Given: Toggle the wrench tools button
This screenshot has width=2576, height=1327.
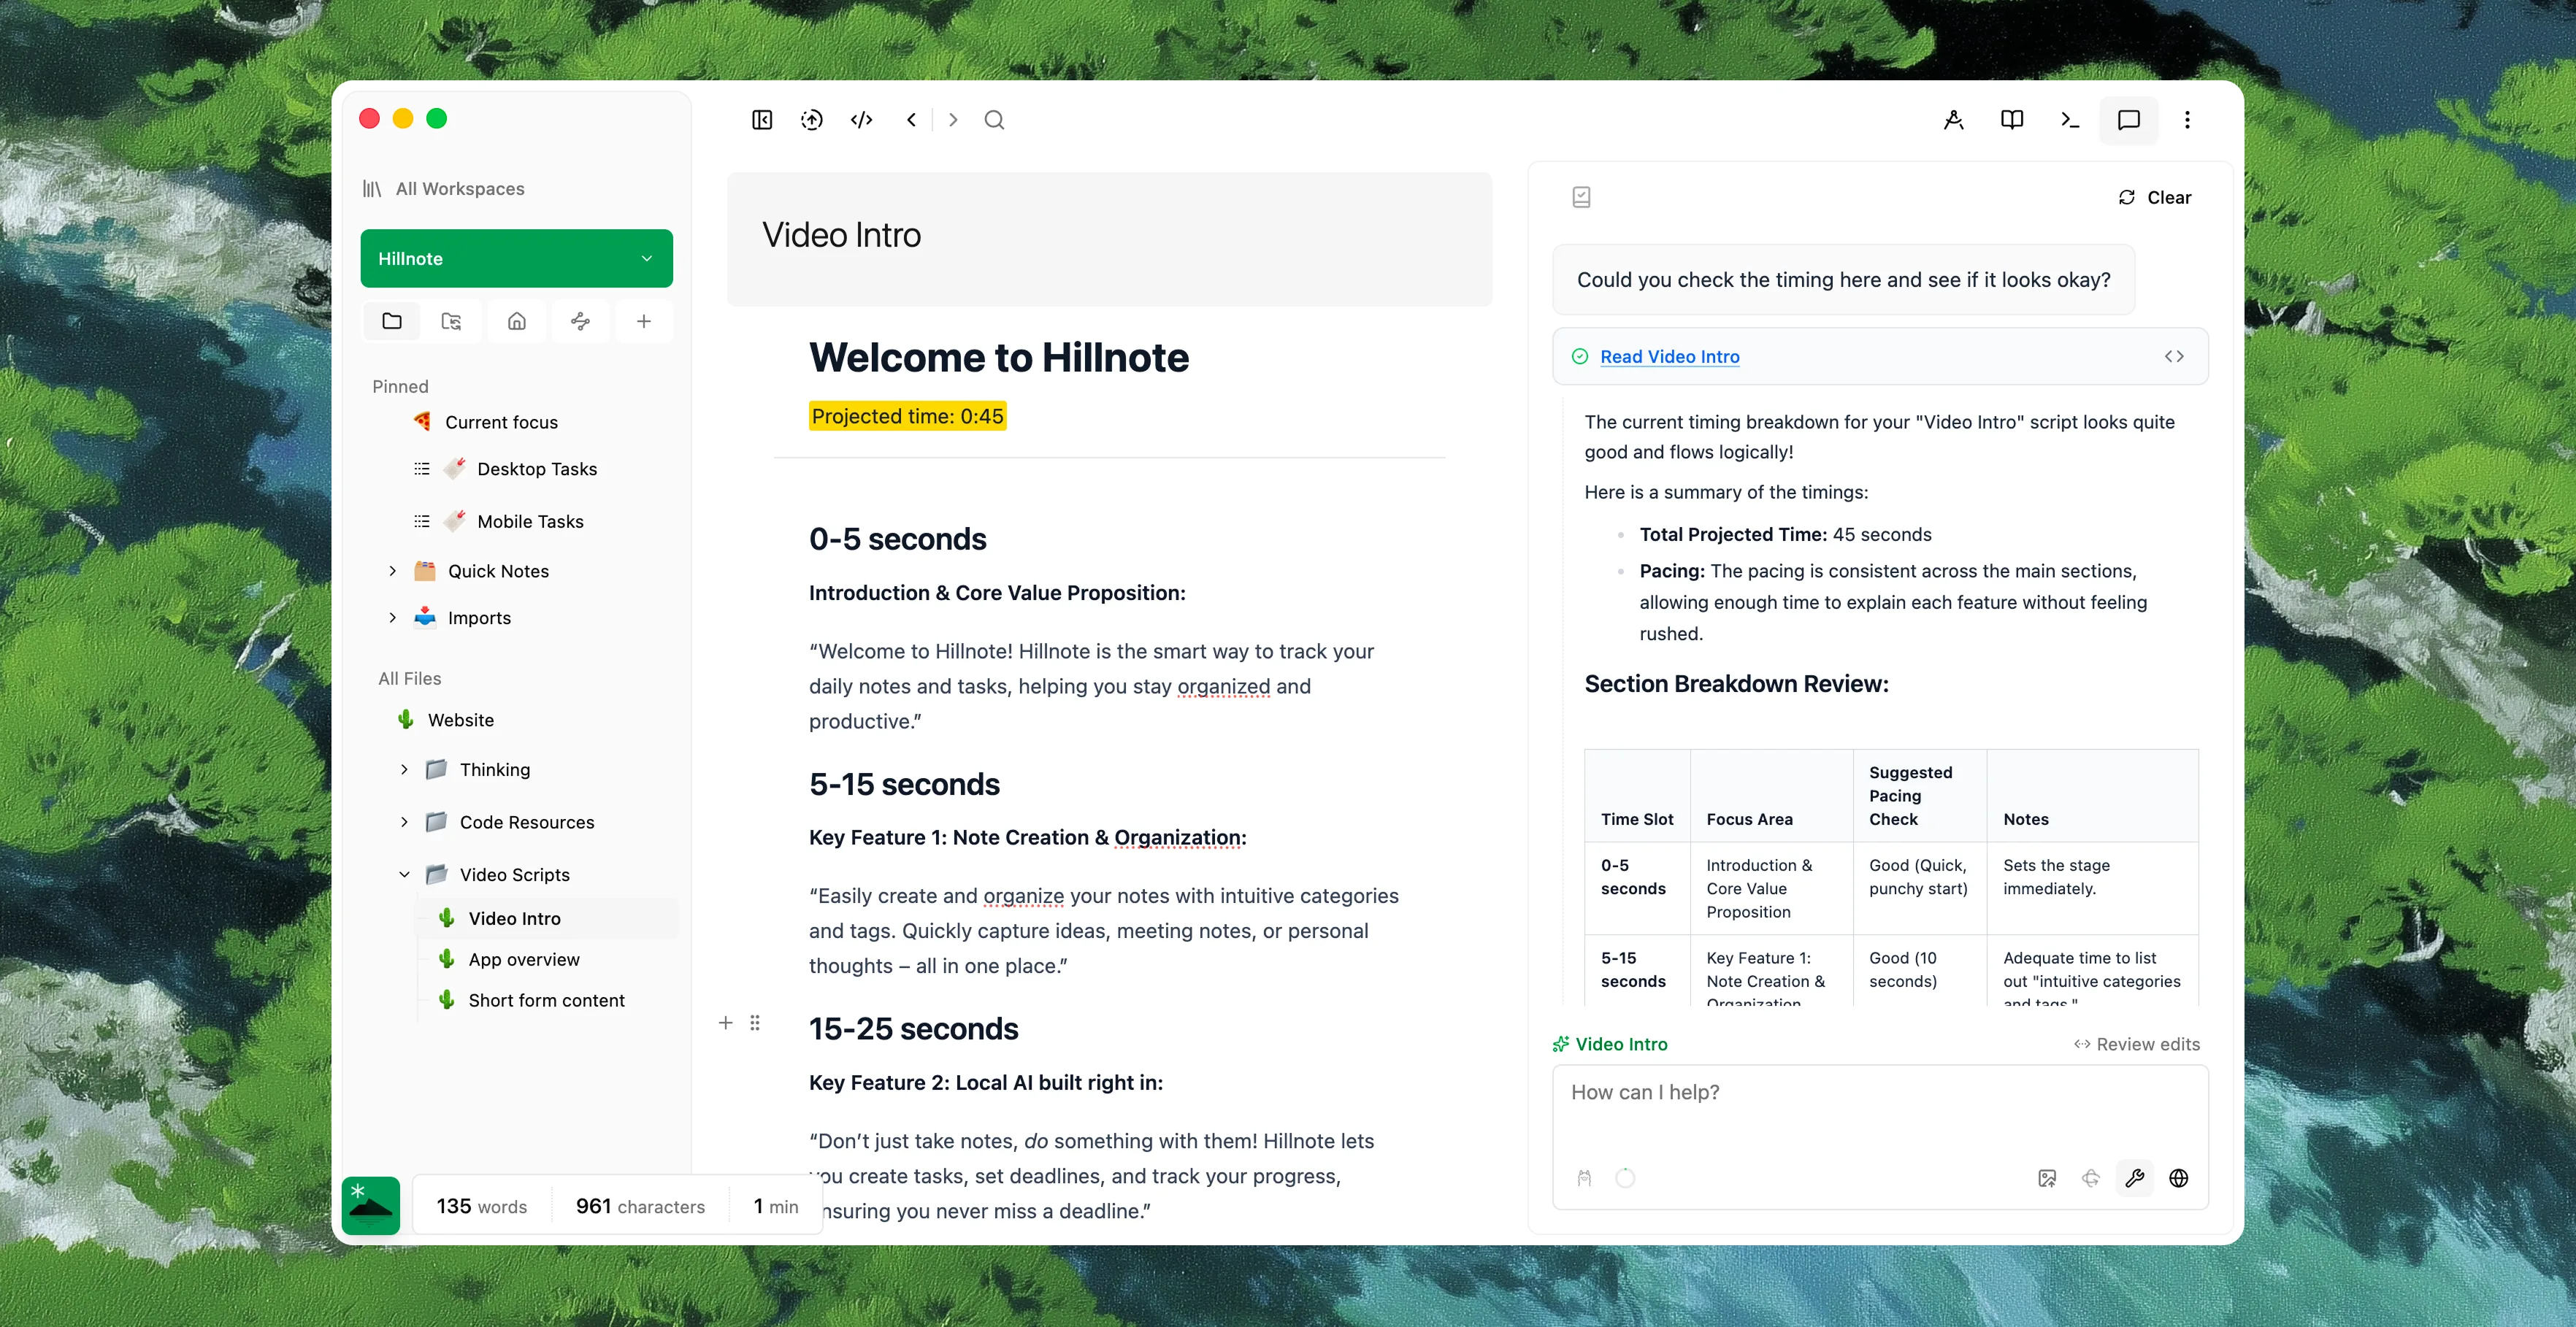Looking at the screenshot, I should pyautogui.click(x=2135, y=1178).
